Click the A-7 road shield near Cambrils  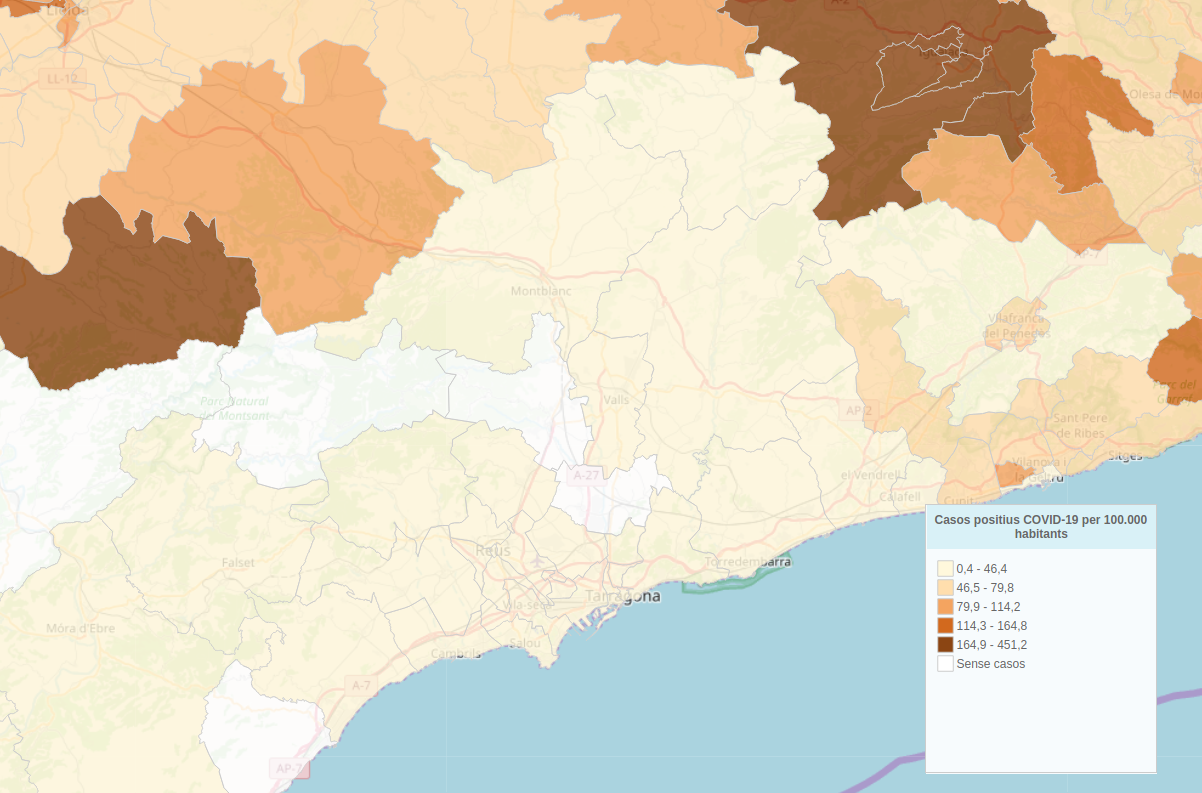click(361, 685)
